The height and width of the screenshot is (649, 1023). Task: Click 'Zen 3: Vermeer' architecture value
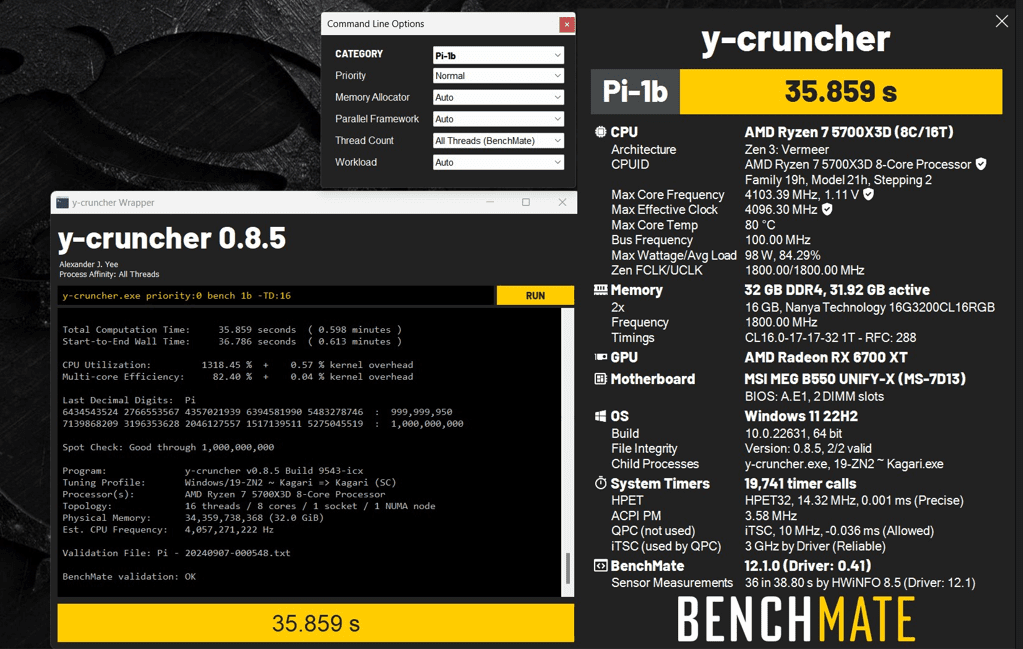coord(787,149)
